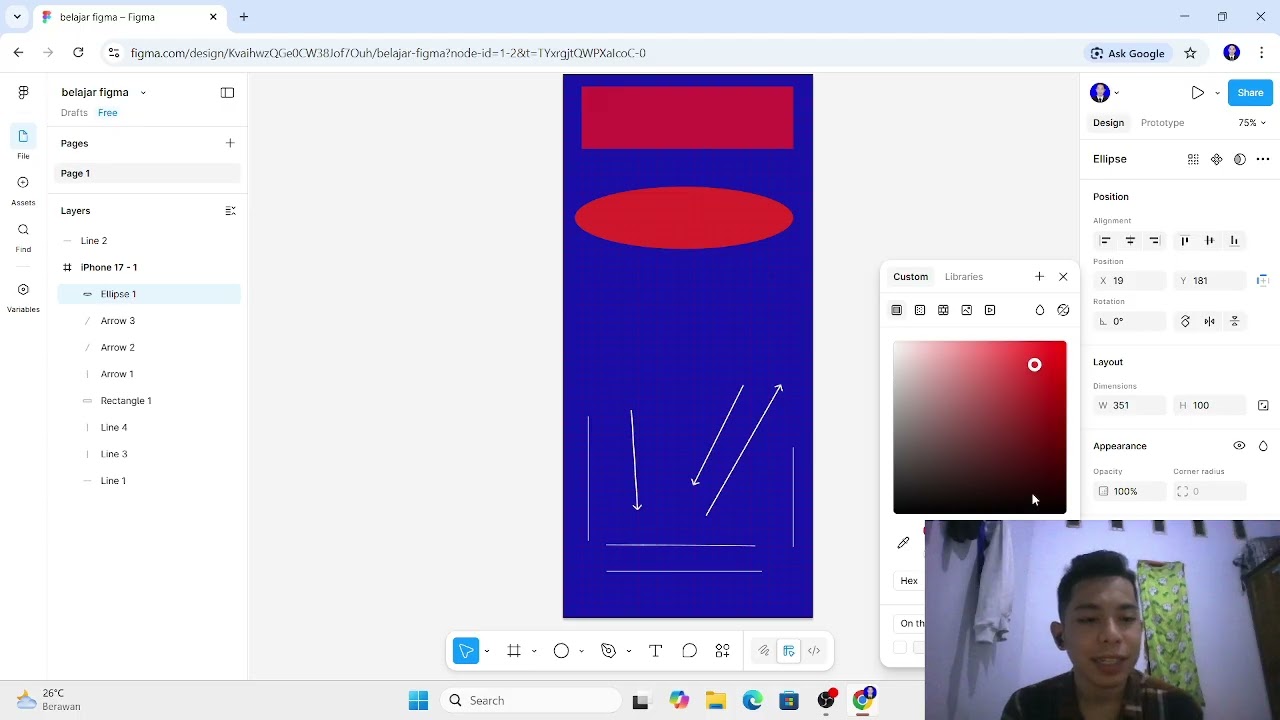
Task: Expand Pen tool options arrow
Action: [x=628, y=651]
